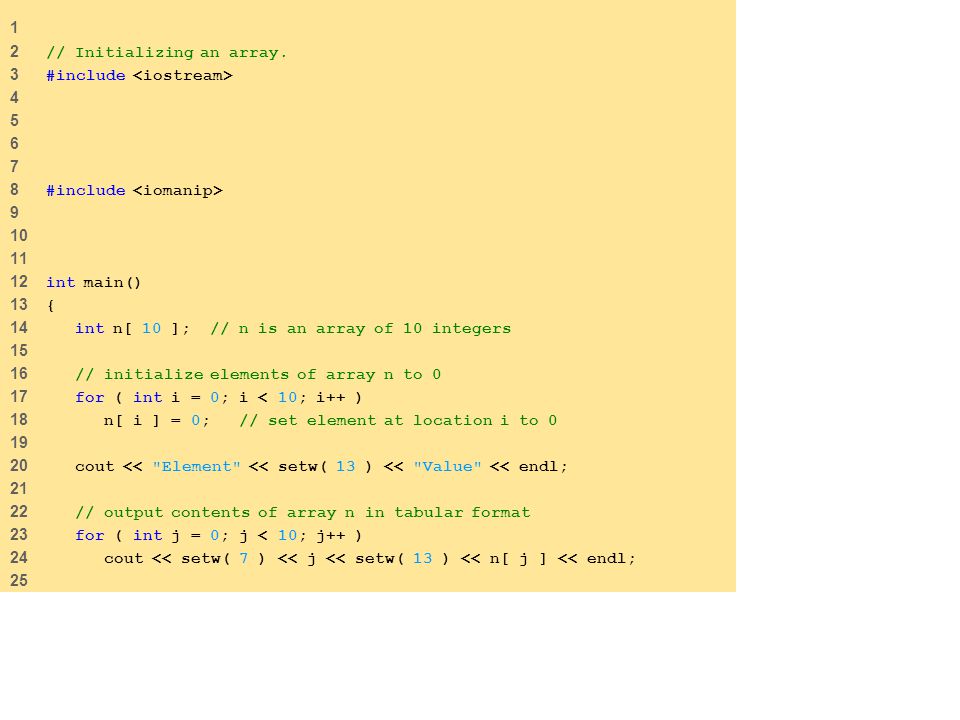Click the 'for ( int j = 0; j < 10; j++ )' loop
The height and width of the screenshot is (720, 960).
(x=219, y=536)
